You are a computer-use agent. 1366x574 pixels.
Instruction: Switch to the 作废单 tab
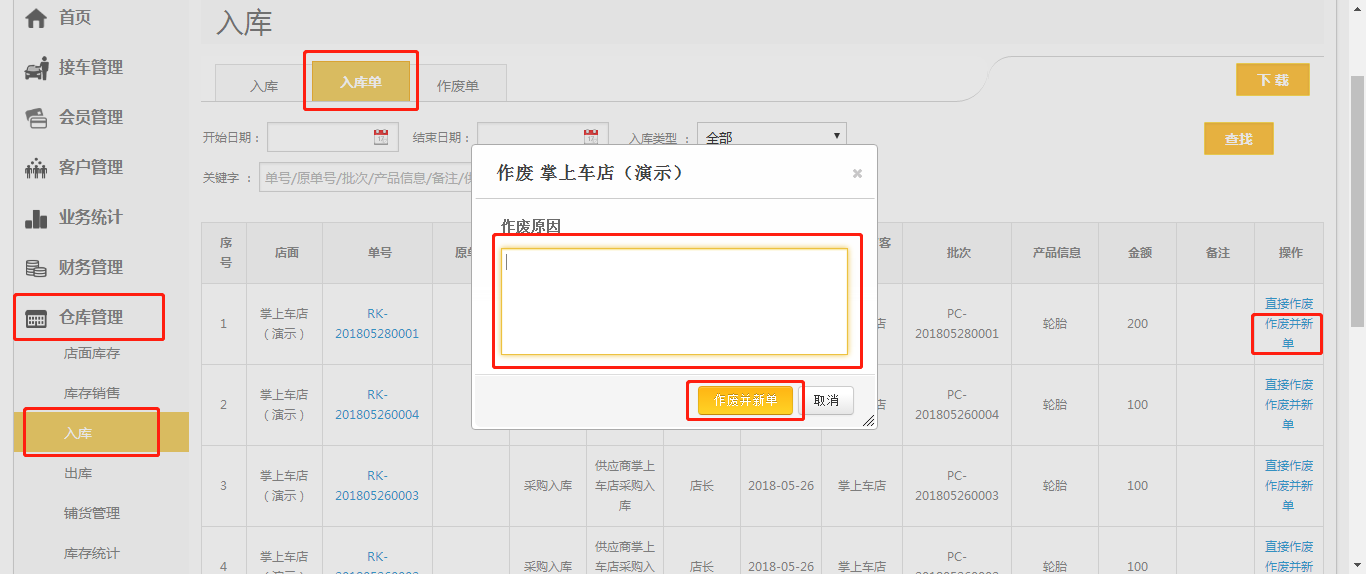[x=458, y=86]
